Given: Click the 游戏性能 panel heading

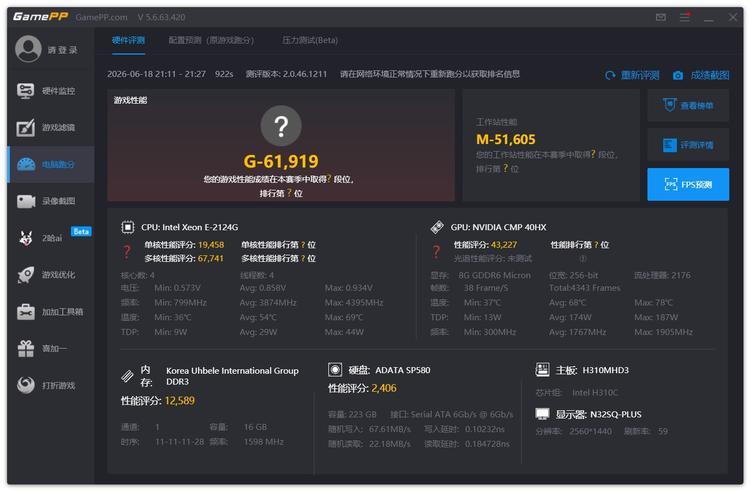Looking at the screenshot, I should pos(130,100).
